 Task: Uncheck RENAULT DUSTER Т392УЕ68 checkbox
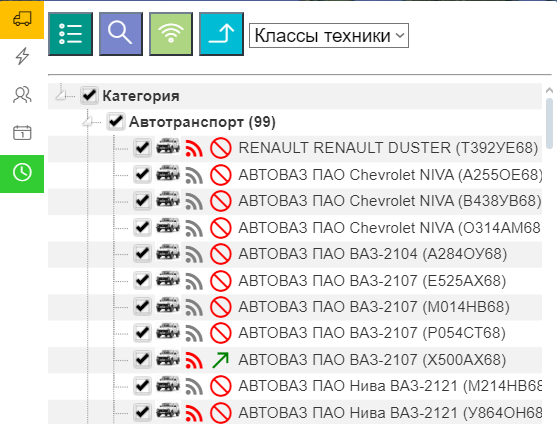tap(142, 148)
